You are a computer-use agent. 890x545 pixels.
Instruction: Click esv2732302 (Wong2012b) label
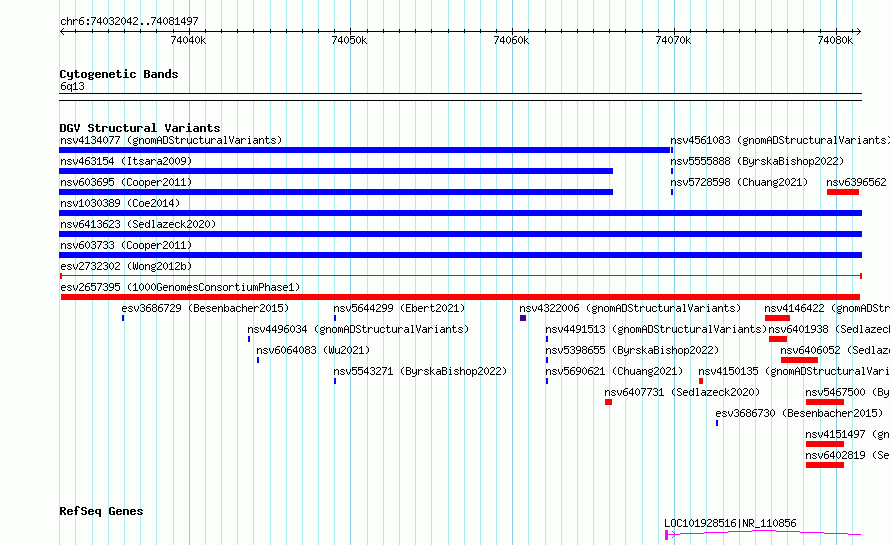coord(126,266)
